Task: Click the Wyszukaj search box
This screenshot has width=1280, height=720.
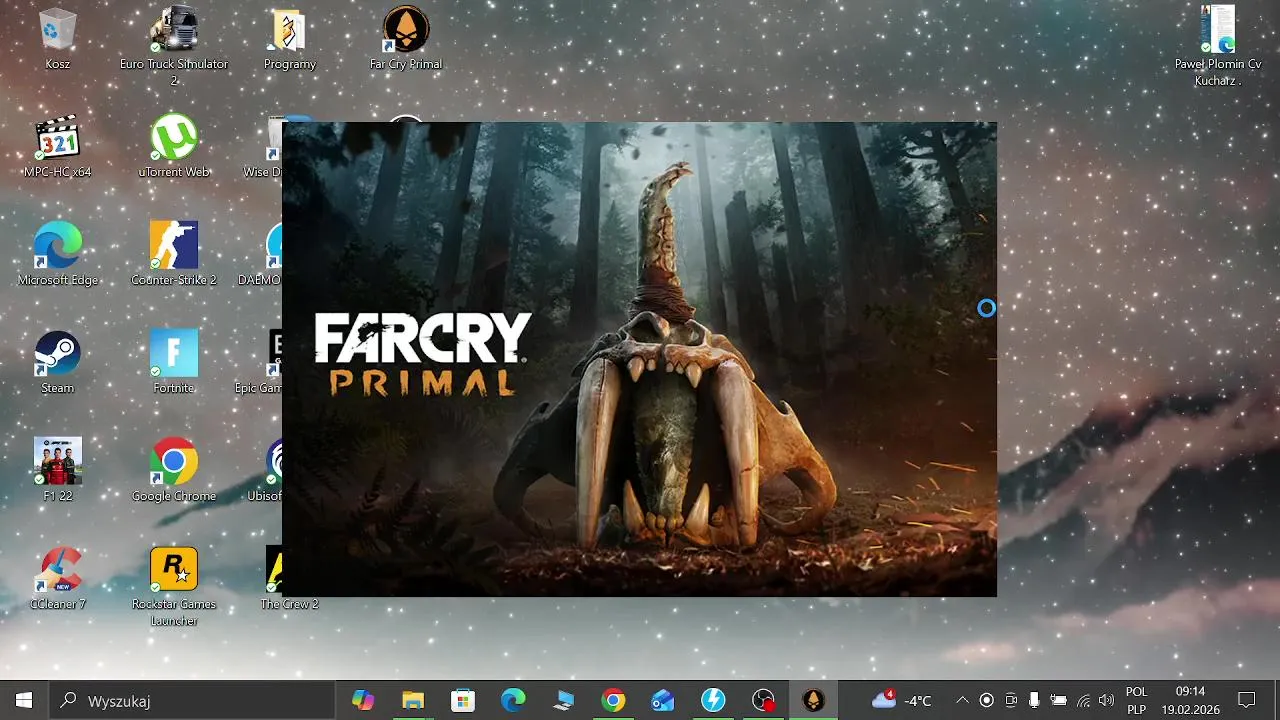Action: click(193, 700)
